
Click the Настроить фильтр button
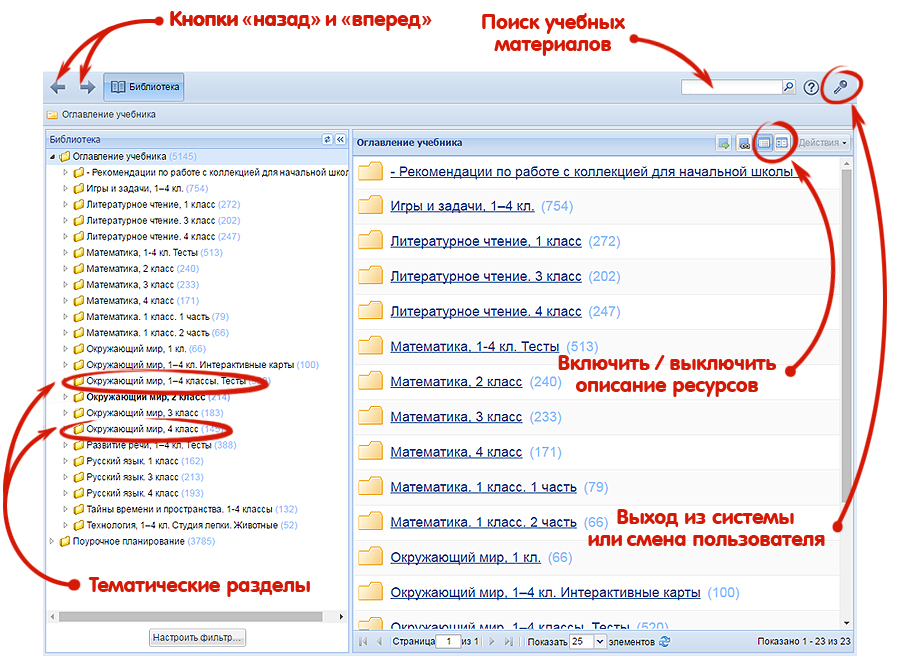click(x=197, y=637)
